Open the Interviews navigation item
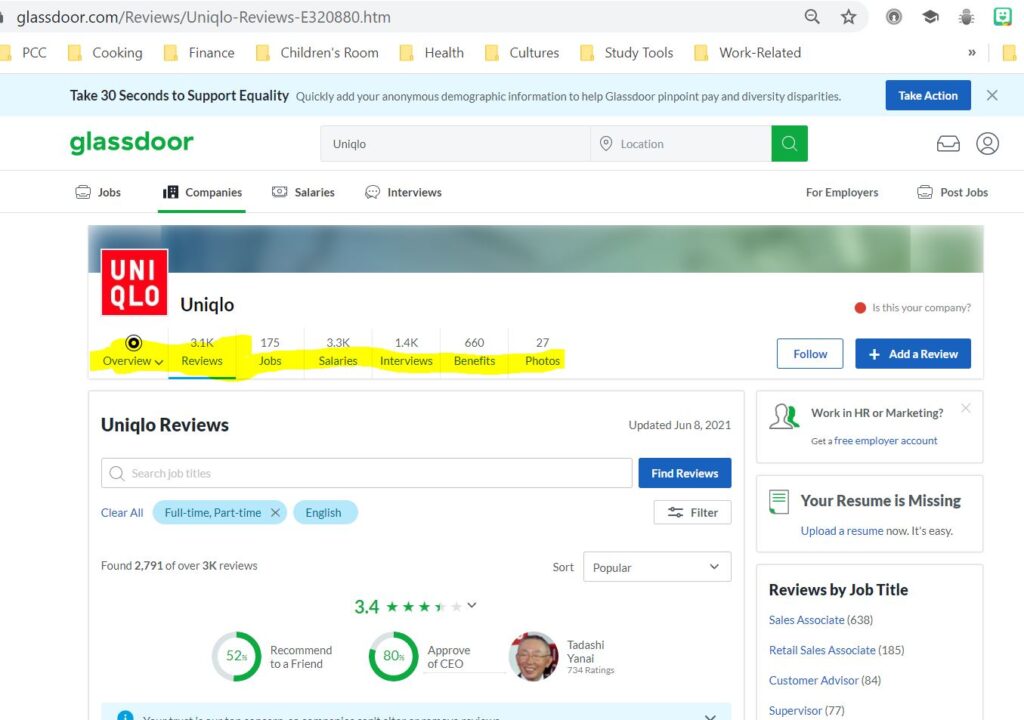Image resolution: width=1024 pixels, height=720 pixels. tap(404, 192)
